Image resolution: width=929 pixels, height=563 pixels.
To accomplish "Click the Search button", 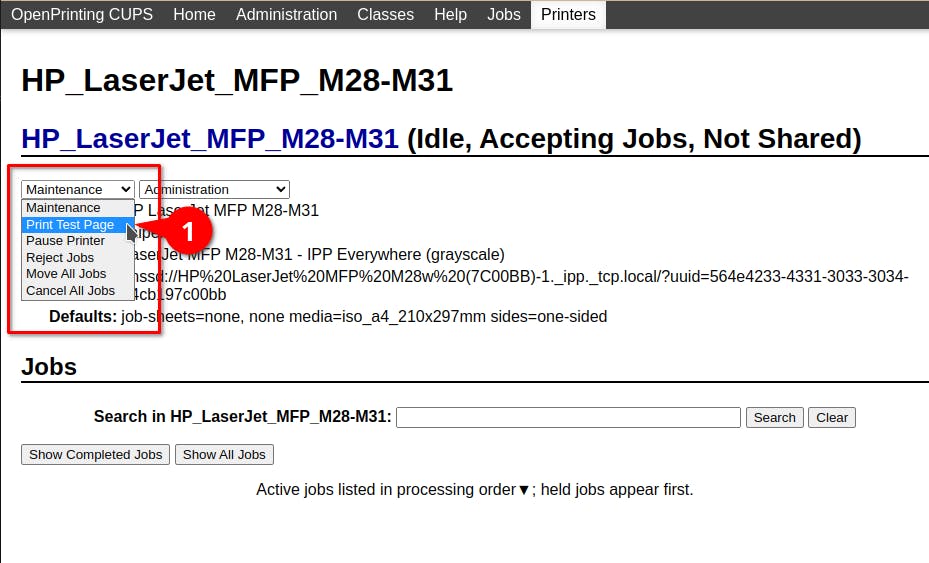I will (x=774, y=417).
